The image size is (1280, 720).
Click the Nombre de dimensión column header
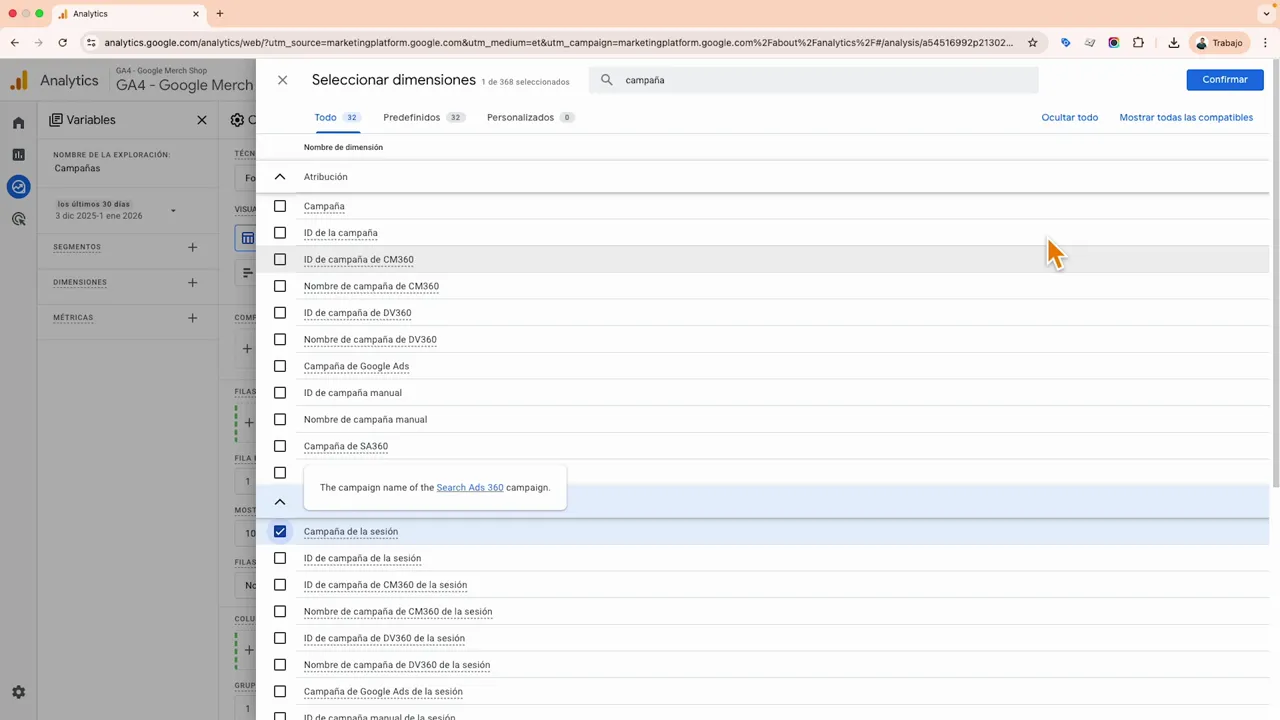(343, 148)
